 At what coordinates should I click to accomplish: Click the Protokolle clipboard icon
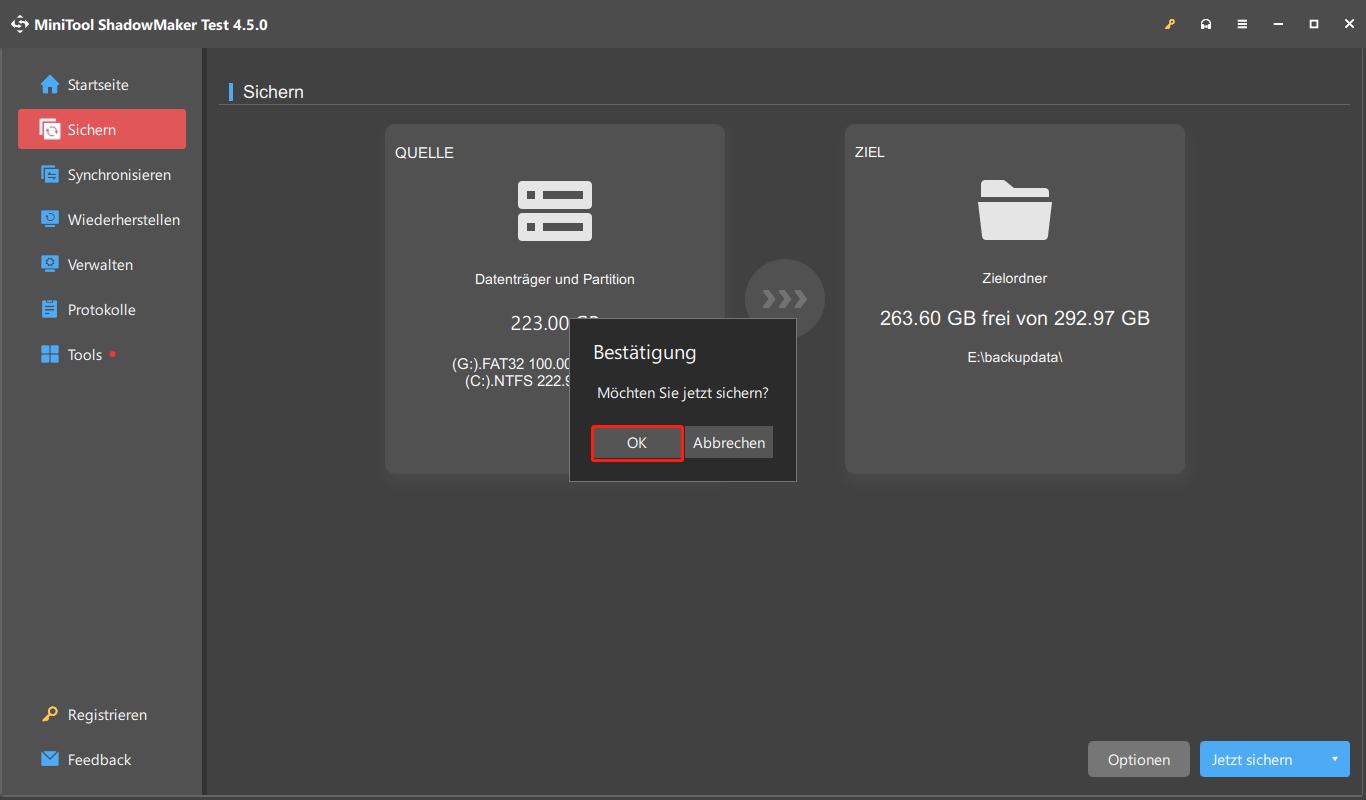(49, 310)
